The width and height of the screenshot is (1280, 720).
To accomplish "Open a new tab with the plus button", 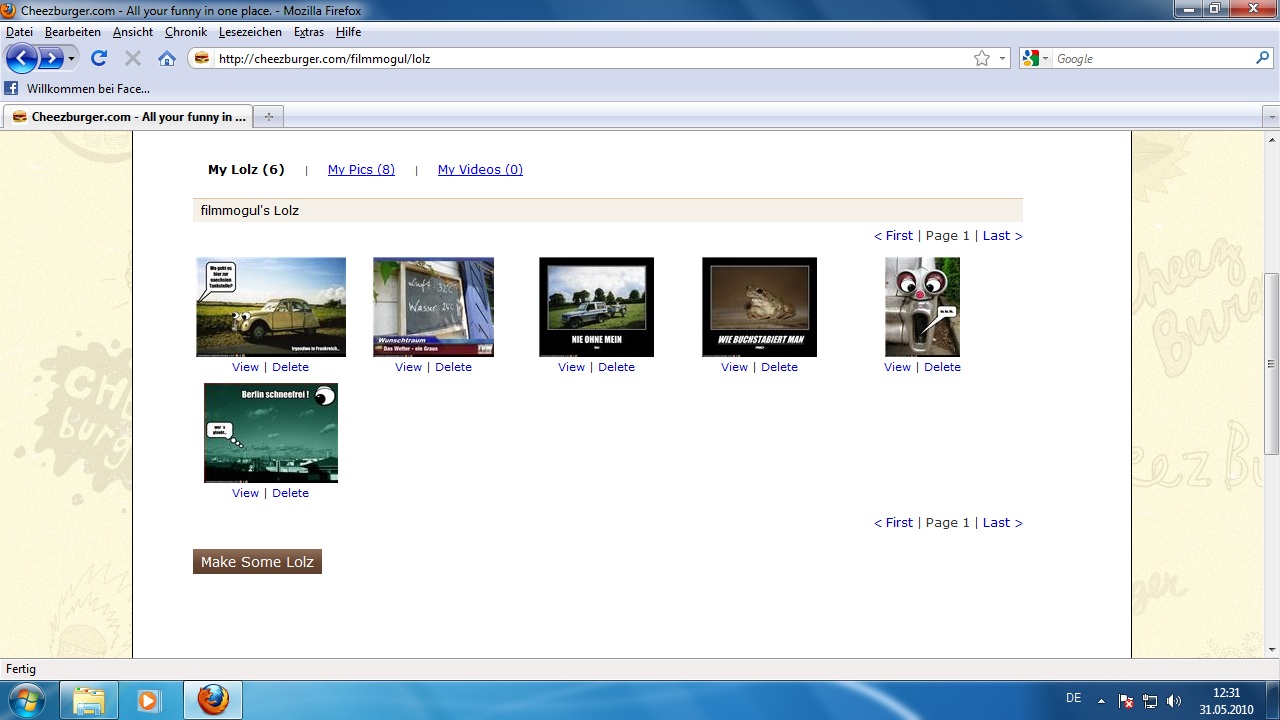I will tap(268, 117).
